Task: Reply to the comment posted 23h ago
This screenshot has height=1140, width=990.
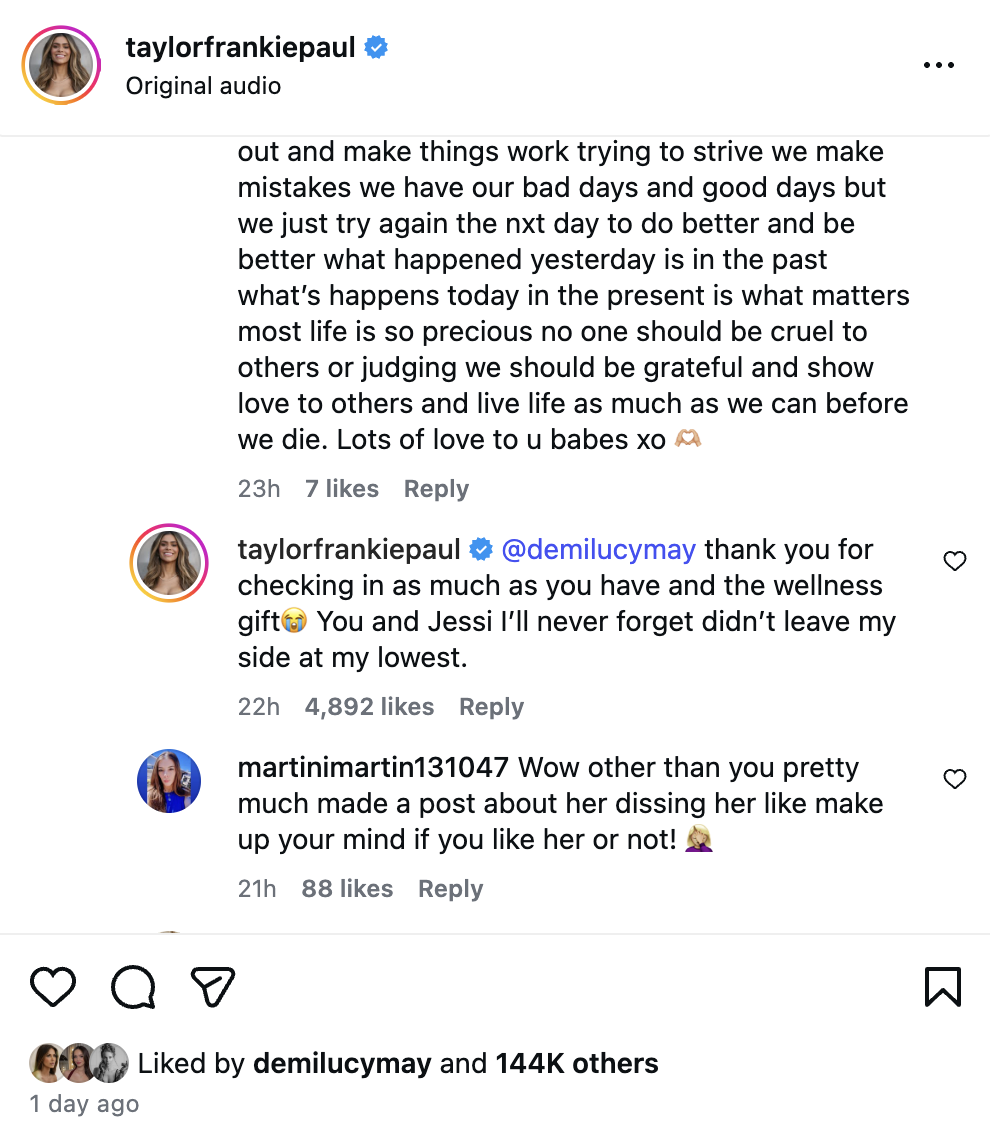Action: coord(436,489)
